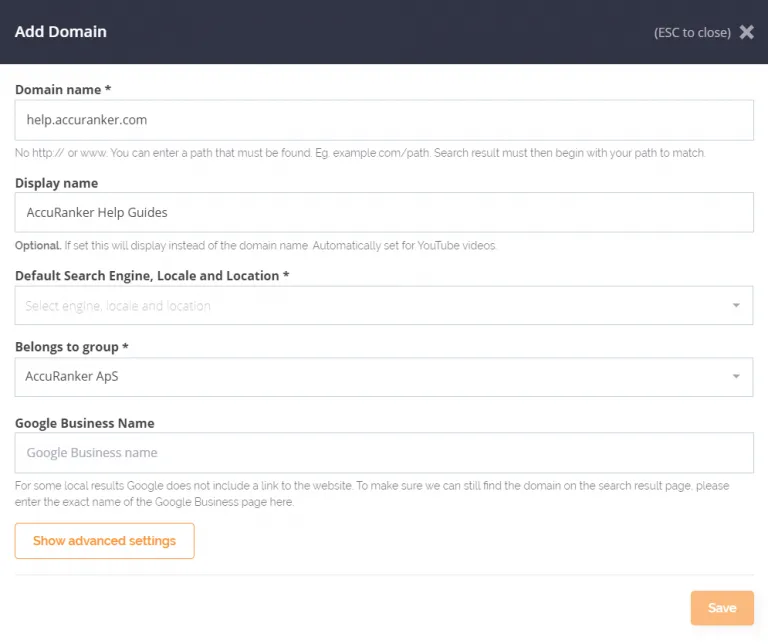Click the Display name input field
Screen dimensions: 768x644
(384, 213)
